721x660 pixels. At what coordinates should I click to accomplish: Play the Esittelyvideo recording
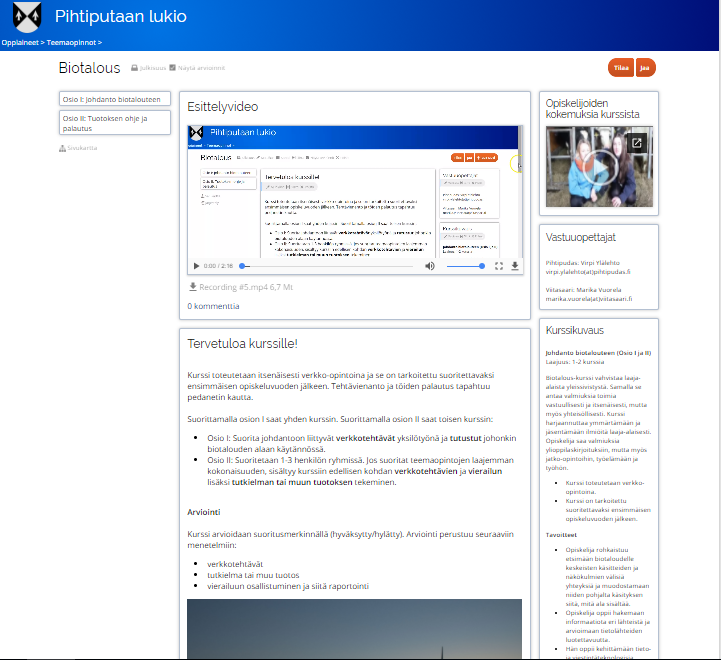(196, 266)
